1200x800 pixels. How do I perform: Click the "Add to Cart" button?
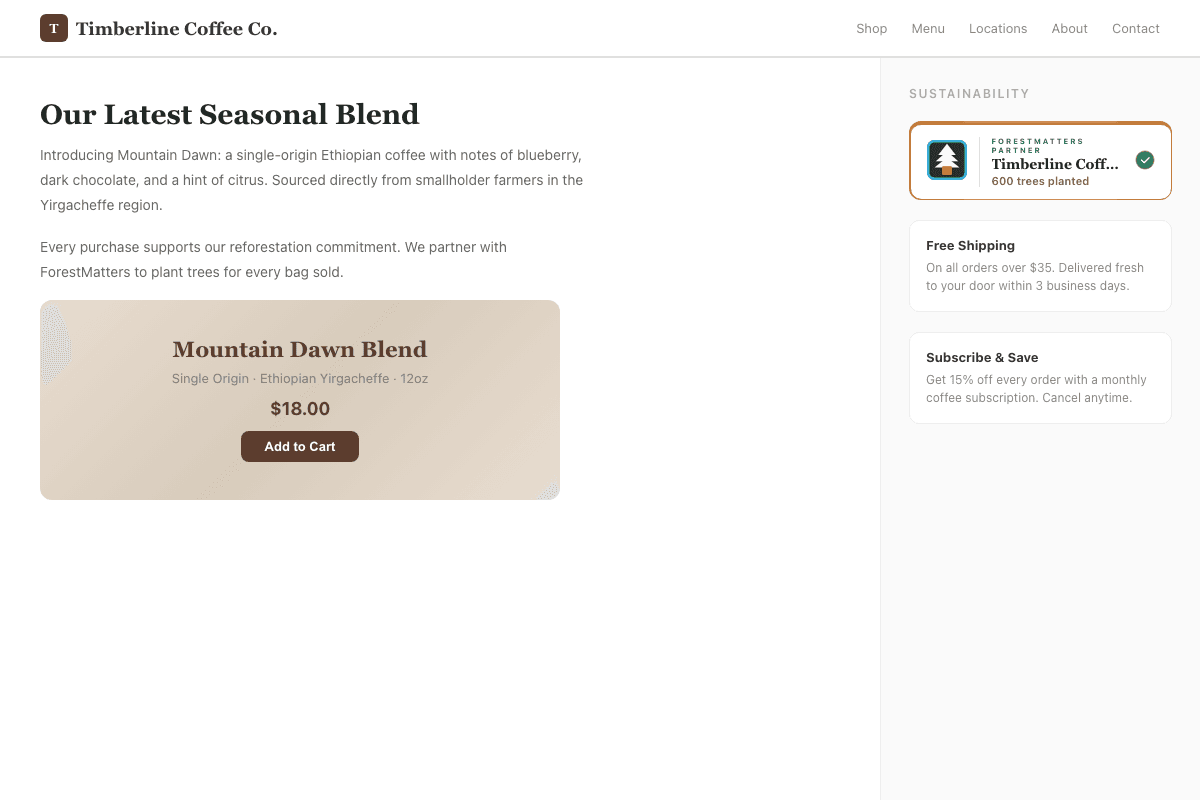click(300, 446)
